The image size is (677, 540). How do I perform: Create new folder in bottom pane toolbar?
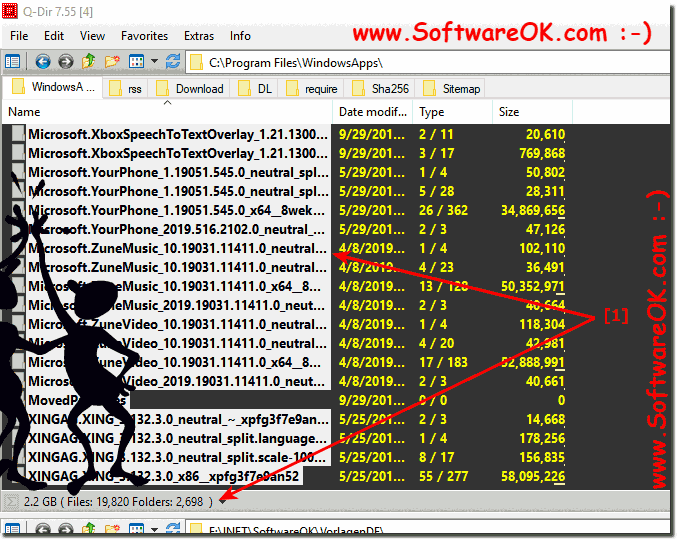click(x=112, y=530)
